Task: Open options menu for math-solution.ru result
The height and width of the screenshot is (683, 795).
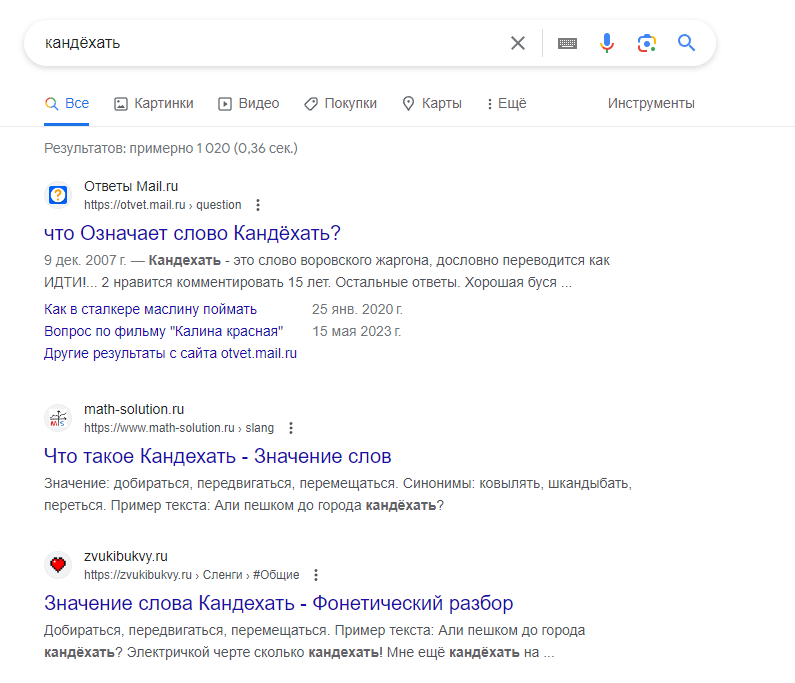Action: point(290,428)
